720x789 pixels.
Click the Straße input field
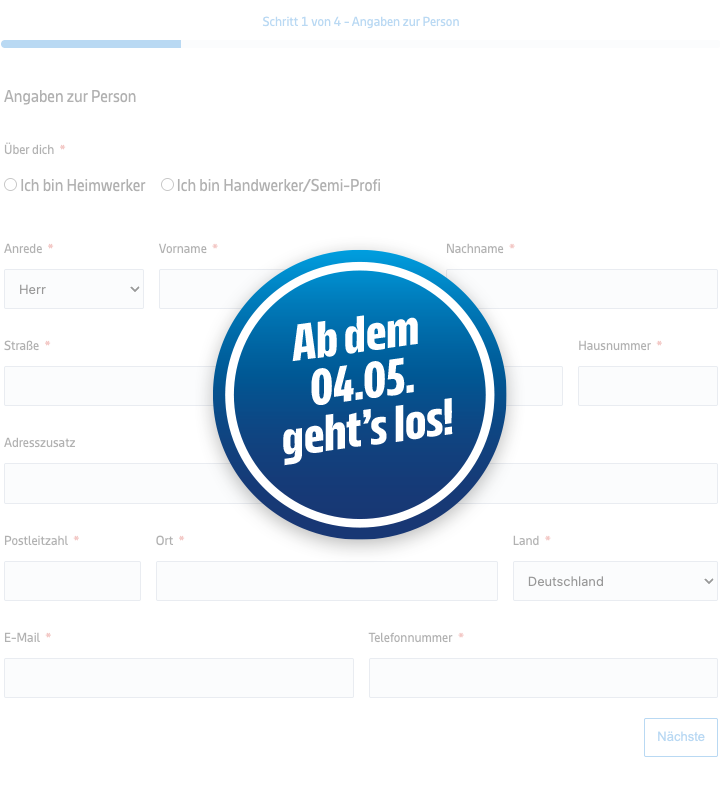tap(108, 386)
